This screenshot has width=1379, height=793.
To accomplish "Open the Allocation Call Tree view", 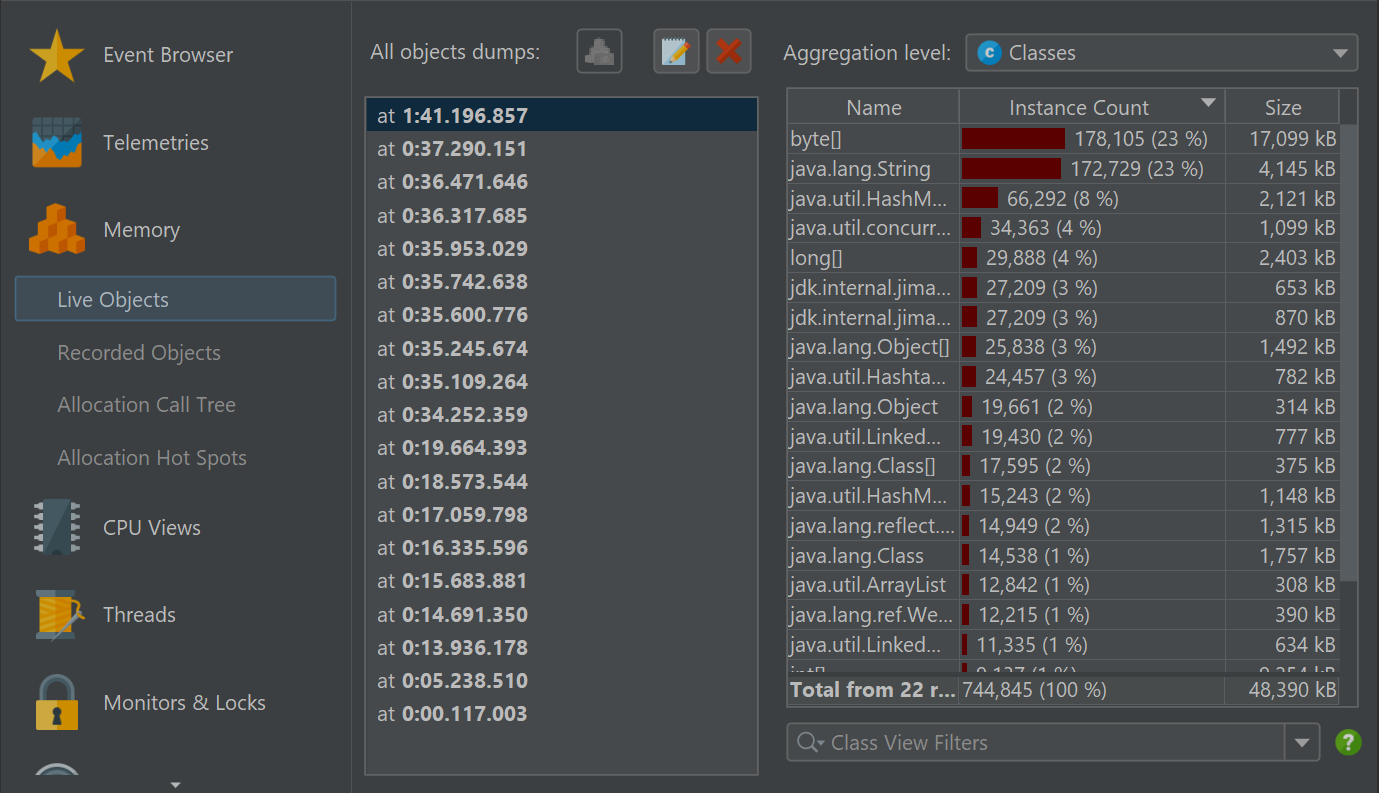I will 147,405.
